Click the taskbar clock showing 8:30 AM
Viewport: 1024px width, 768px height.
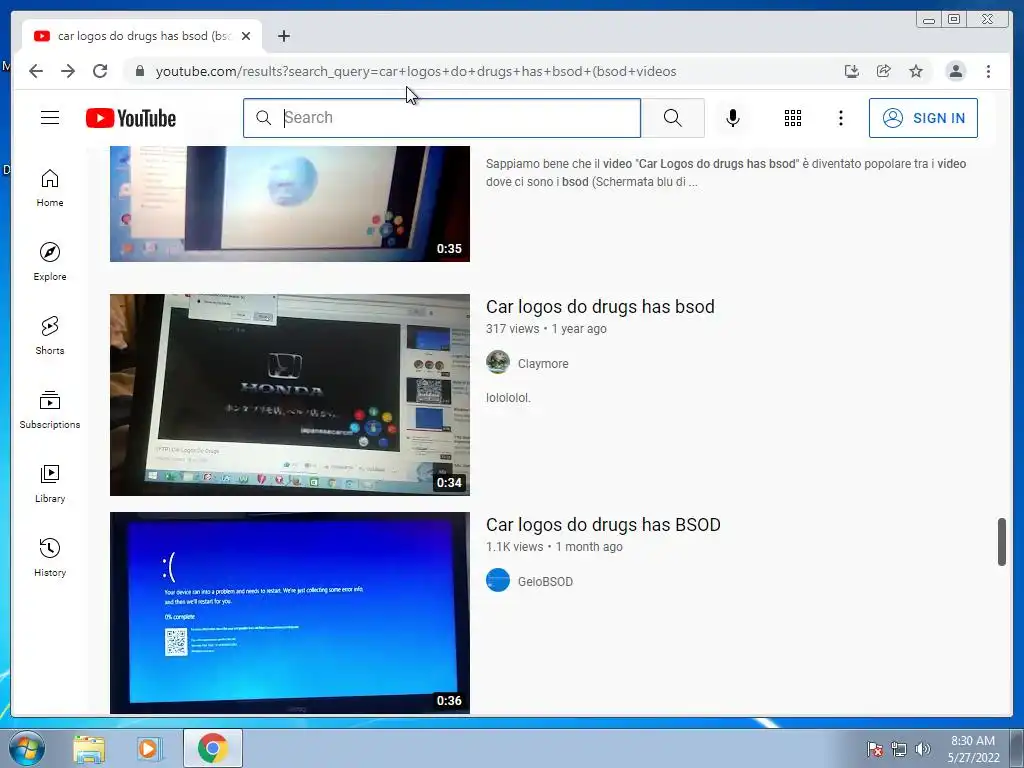(x=973, y=748)
